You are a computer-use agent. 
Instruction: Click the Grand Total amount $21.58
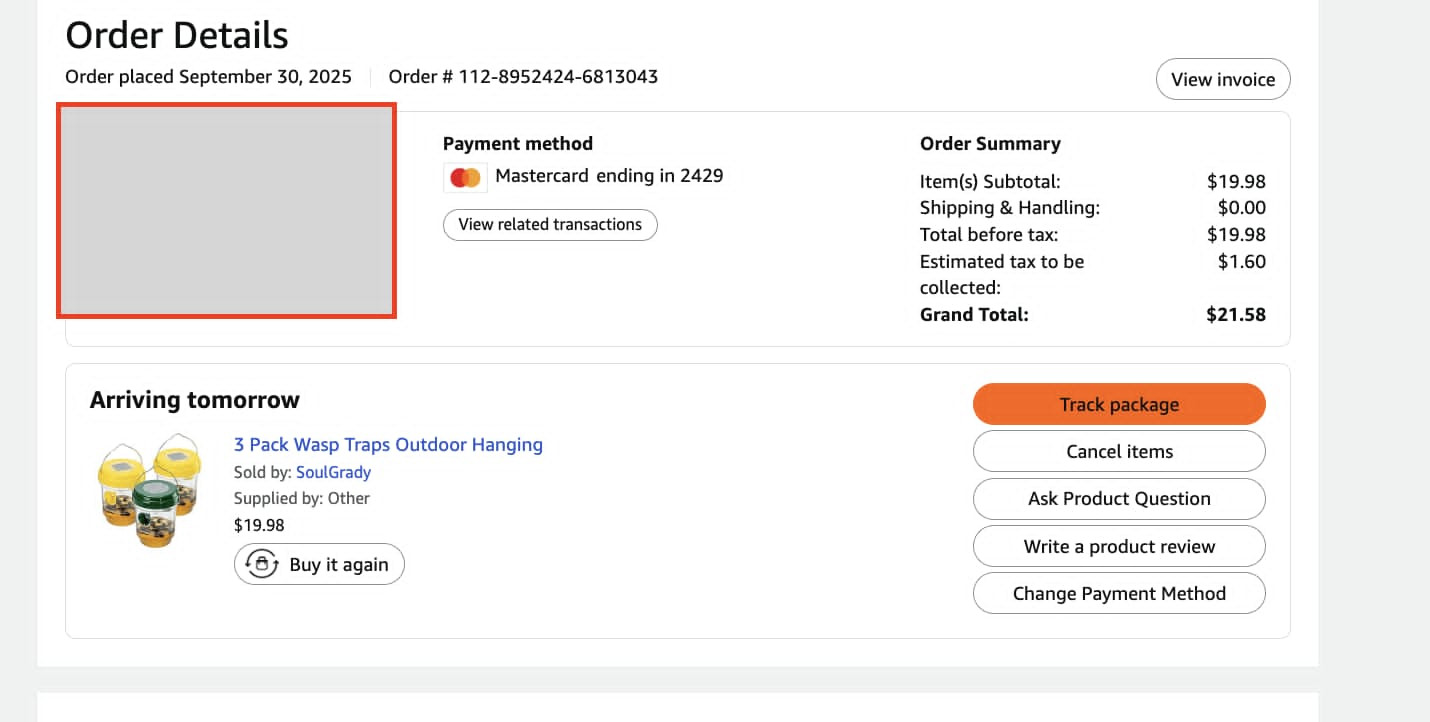(x=1236, y=314)
